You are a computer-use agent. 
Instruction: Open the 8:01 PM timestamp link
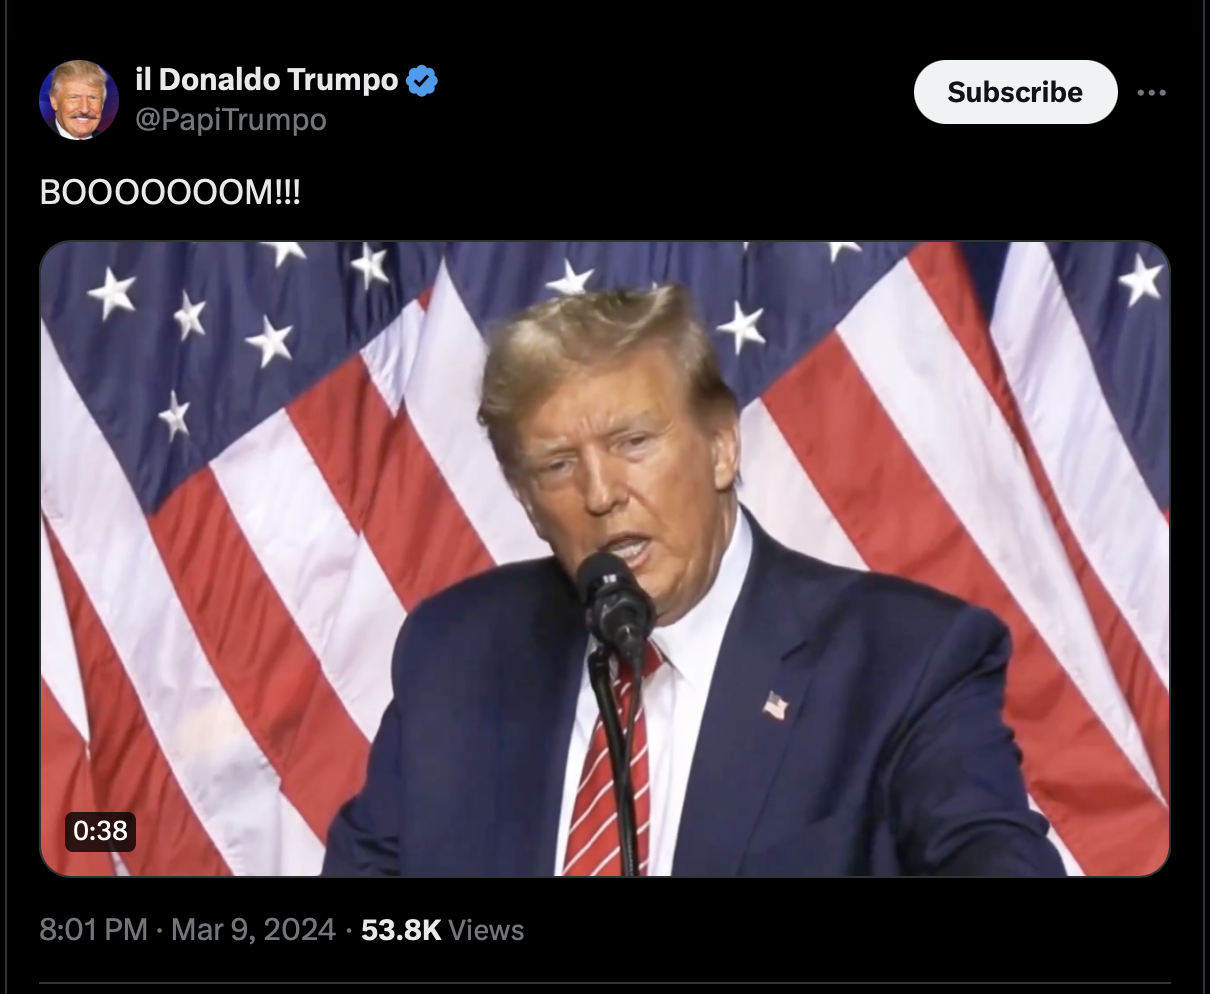click(94, 930)
